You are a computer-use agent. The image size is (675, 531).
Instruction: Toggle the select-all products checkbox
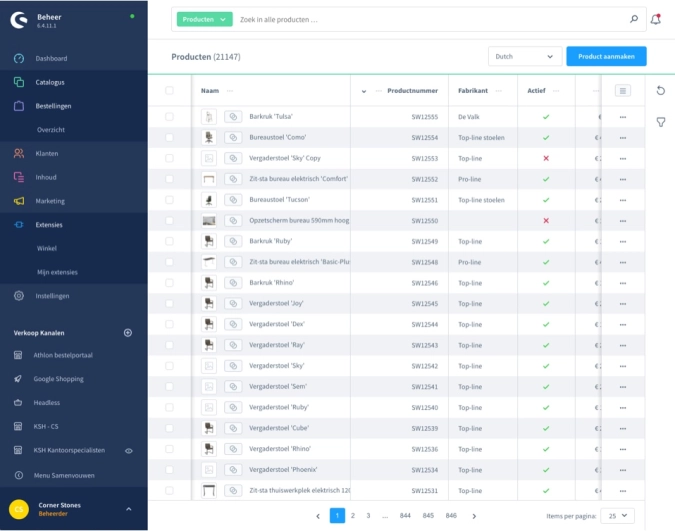(x=169, y=91)
